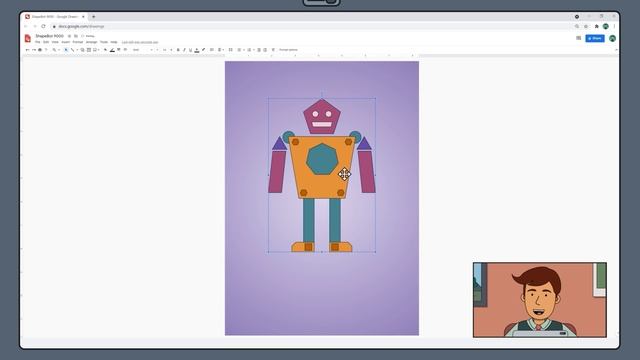Open the View menu
640x360 pixels.
click(55, 42)
